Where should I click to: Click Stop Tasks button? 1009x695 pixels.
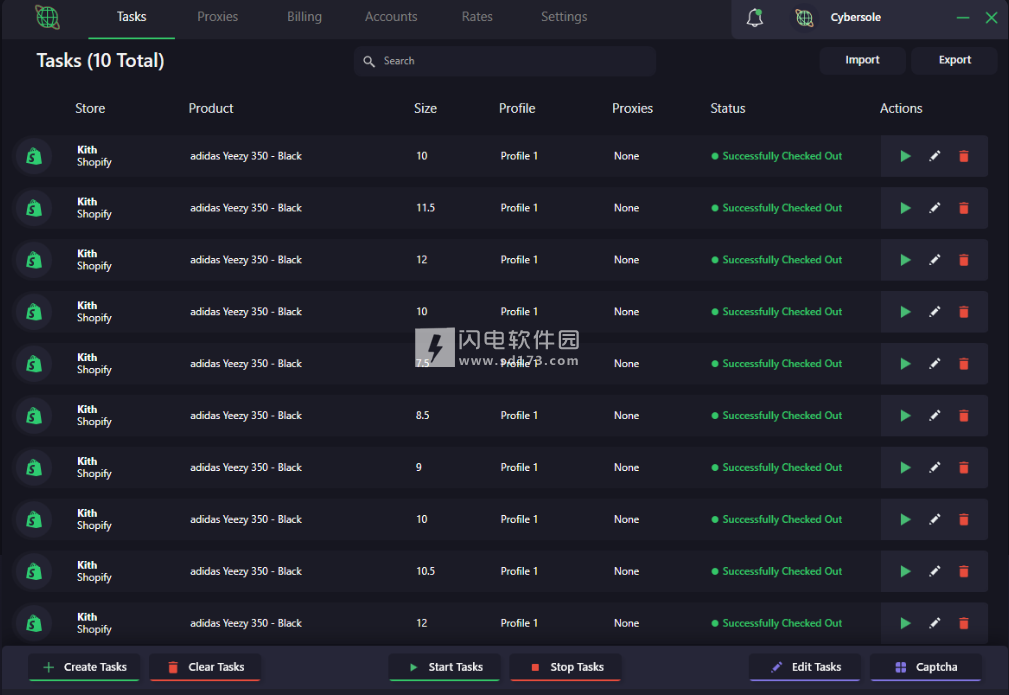(x=566, y=667)
